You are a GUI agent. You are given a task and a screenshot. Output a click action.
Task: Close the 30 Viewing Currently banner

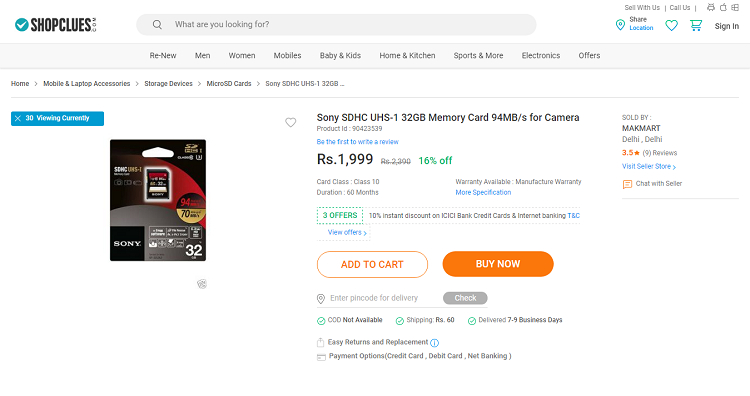(18, 119)
